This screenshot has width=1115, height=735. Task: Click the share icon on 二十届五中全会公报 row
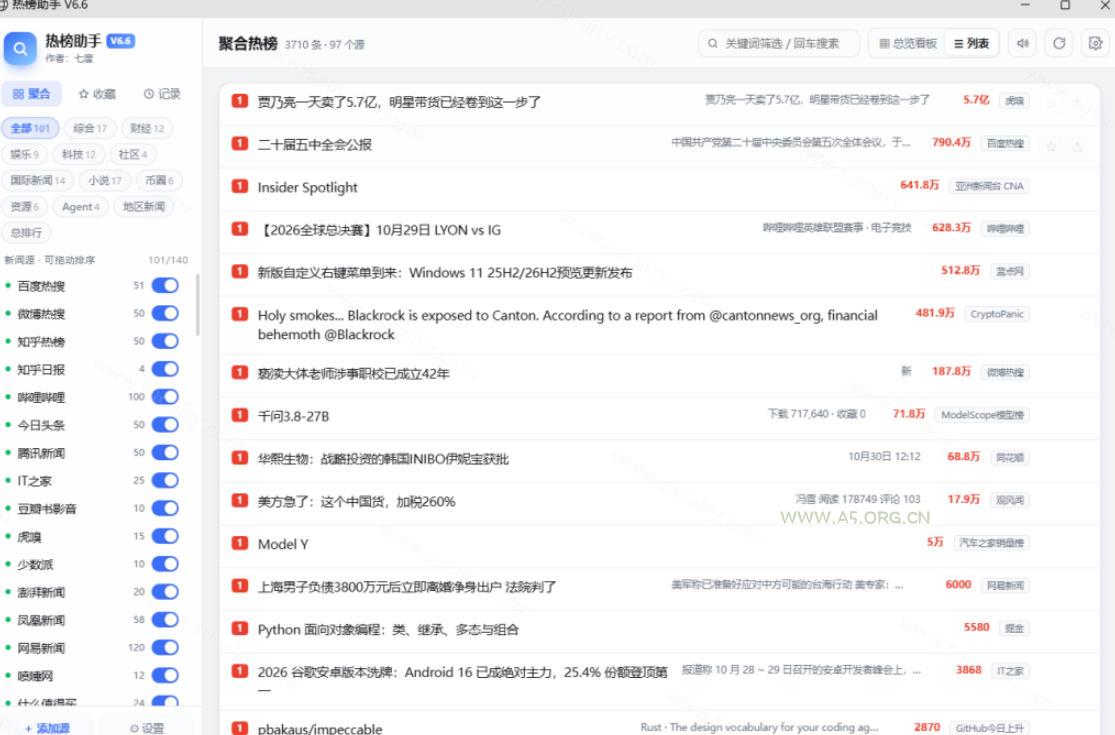[1077, 146]
